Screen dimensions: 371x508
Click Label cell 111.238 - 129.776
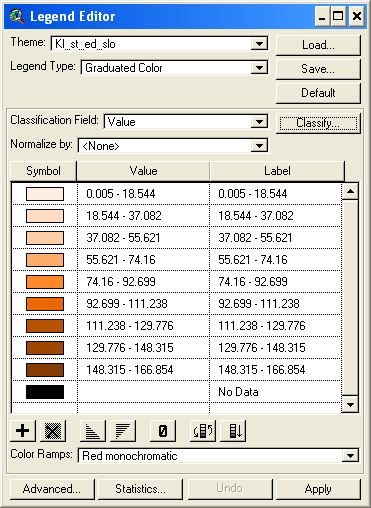(276, 326)
